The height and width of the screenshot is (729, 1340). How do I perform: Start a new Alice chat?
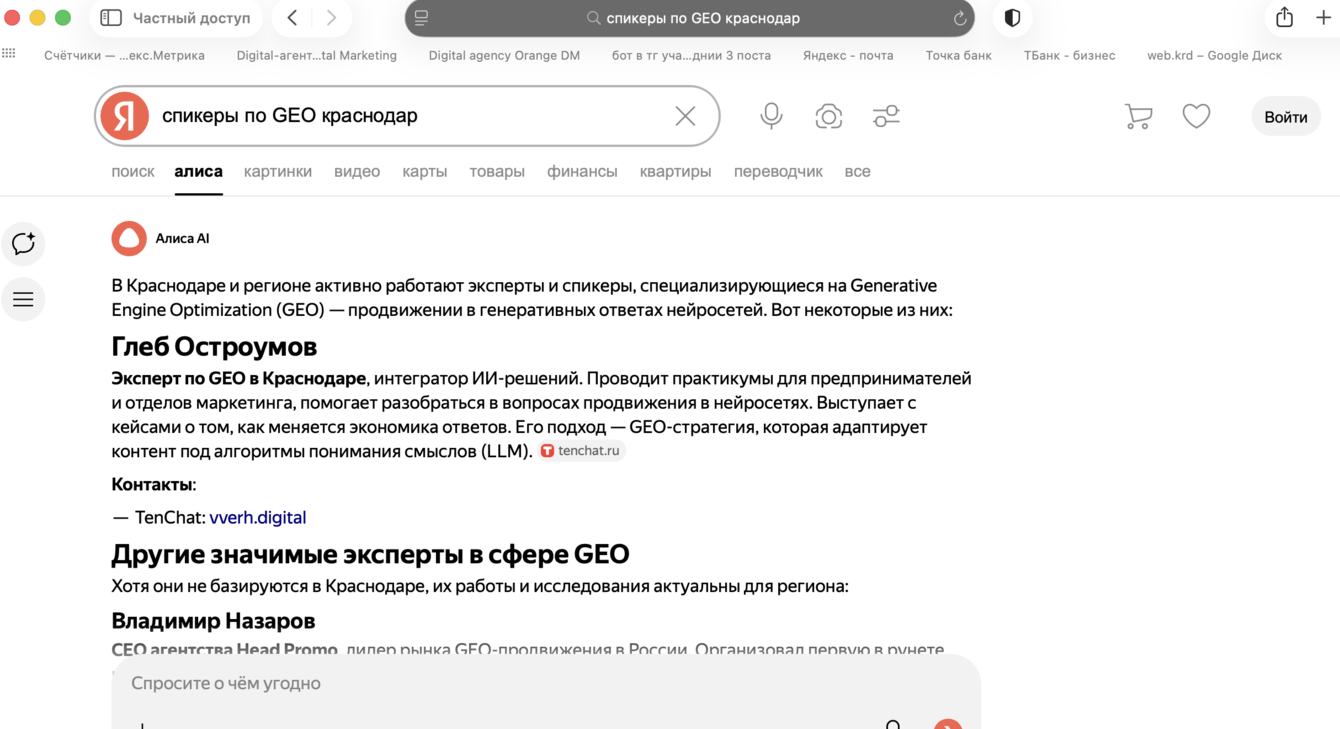pyautogui.click(x=23, y=243)
